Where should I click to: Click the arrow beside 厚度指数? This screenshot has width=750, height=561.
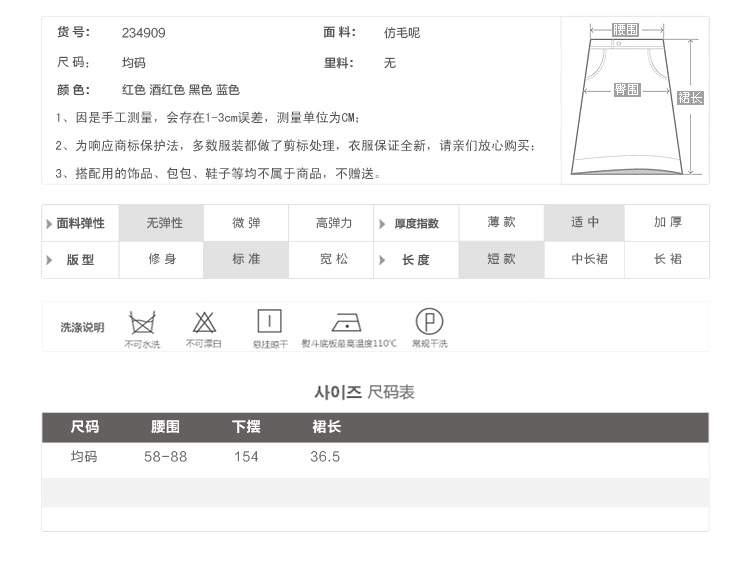[382, 223]
